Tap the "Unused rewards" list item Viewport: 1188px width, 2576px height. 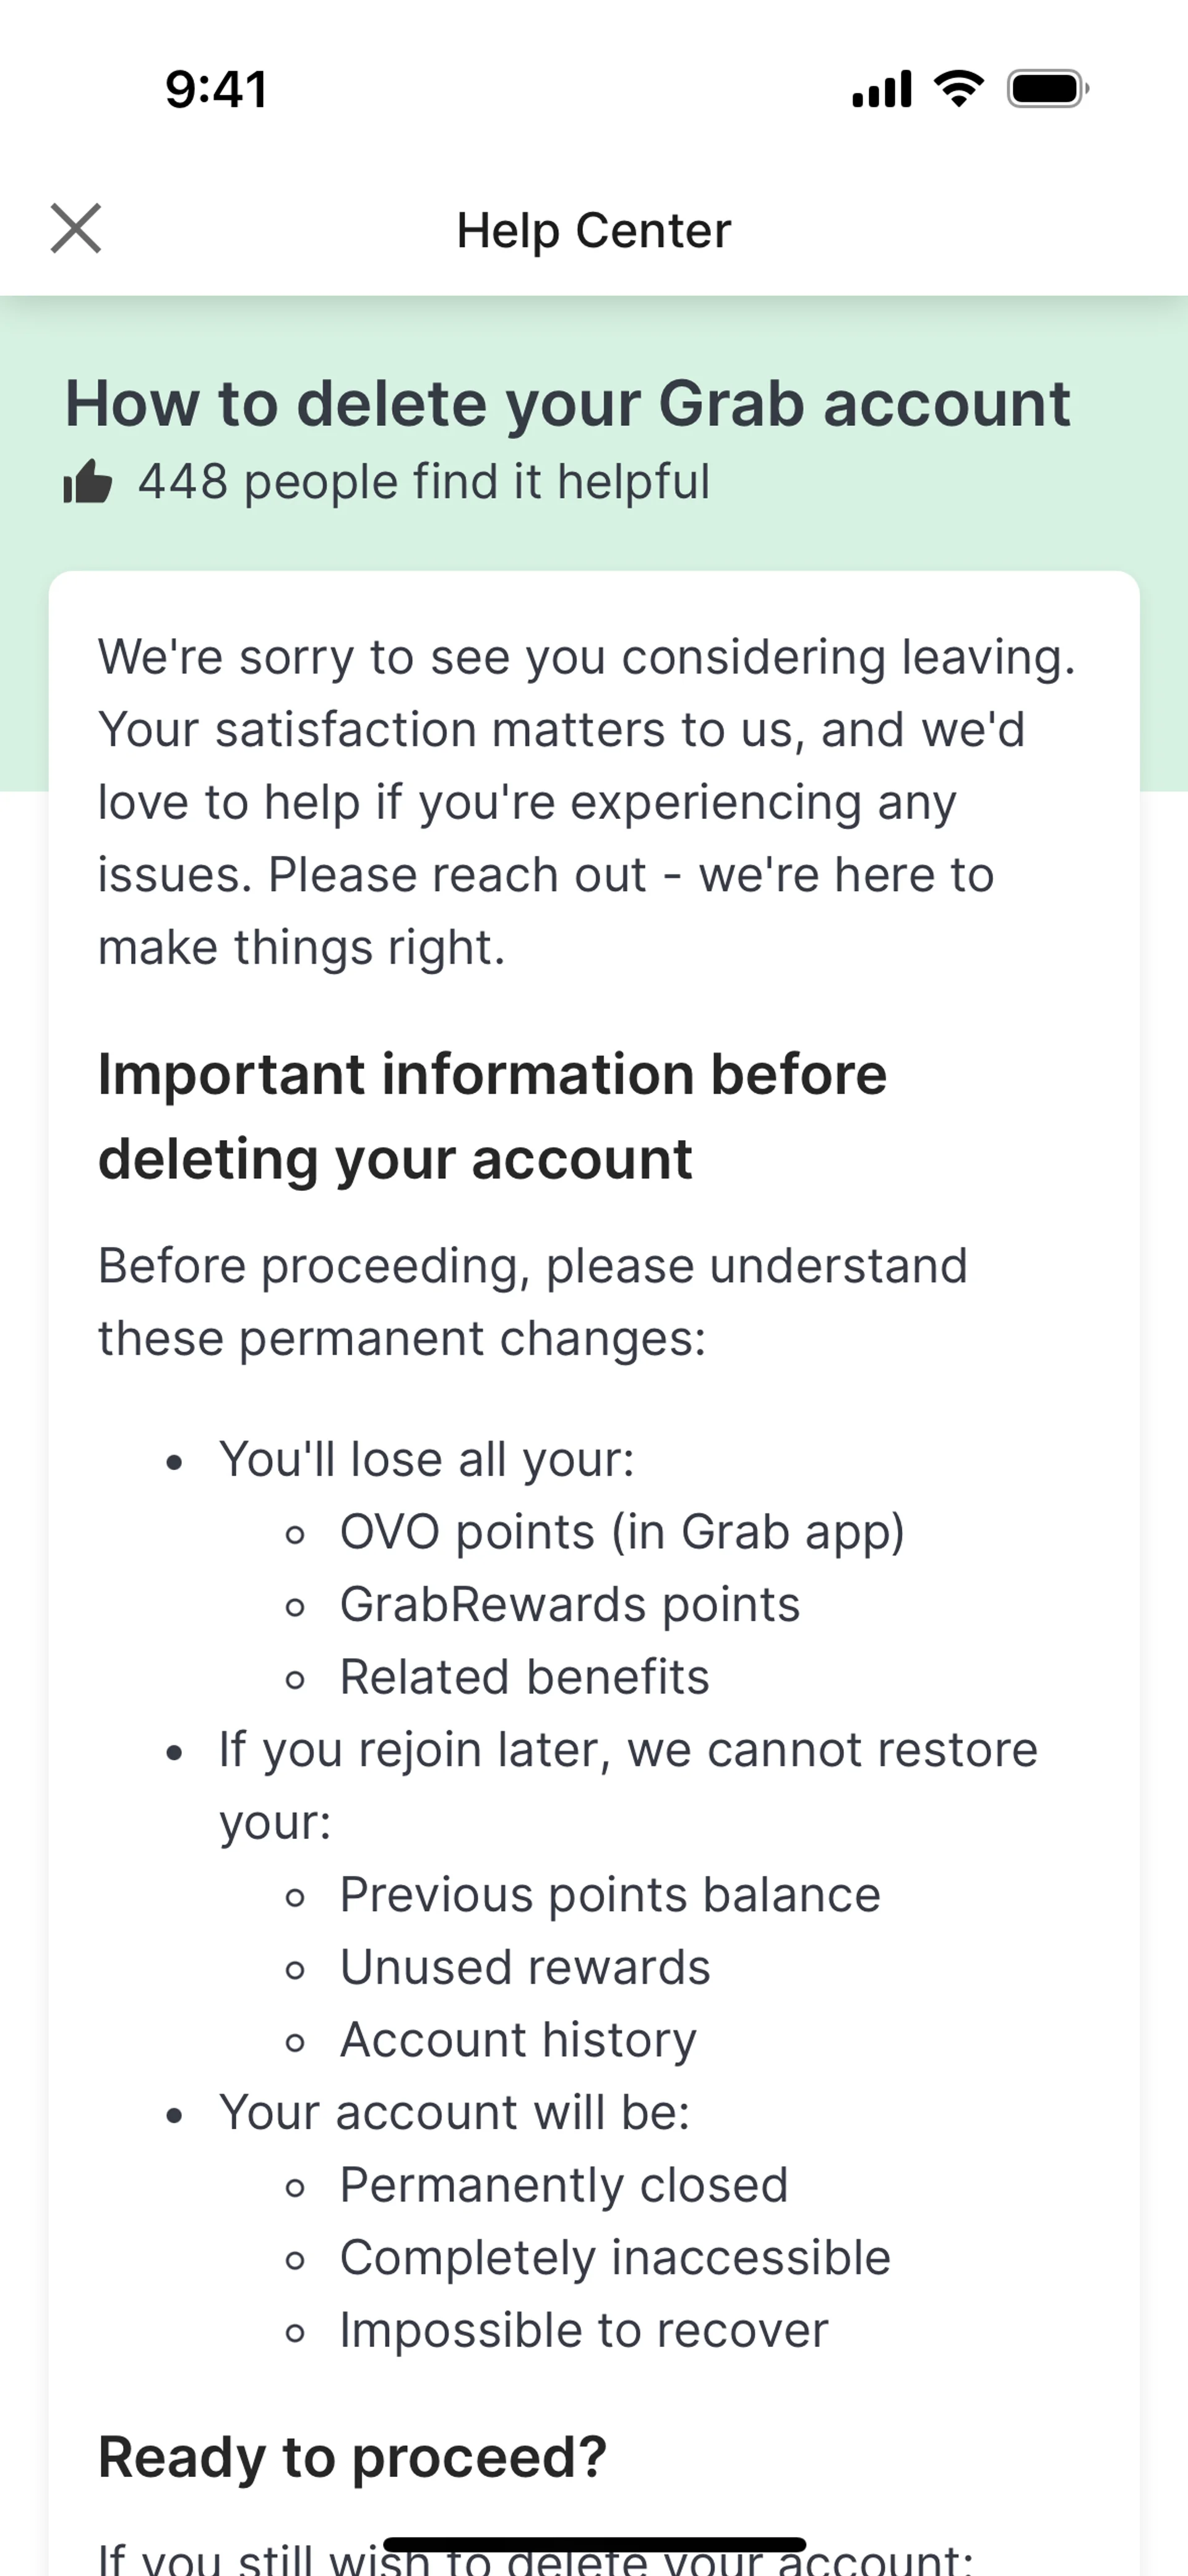pos(525,1967)
